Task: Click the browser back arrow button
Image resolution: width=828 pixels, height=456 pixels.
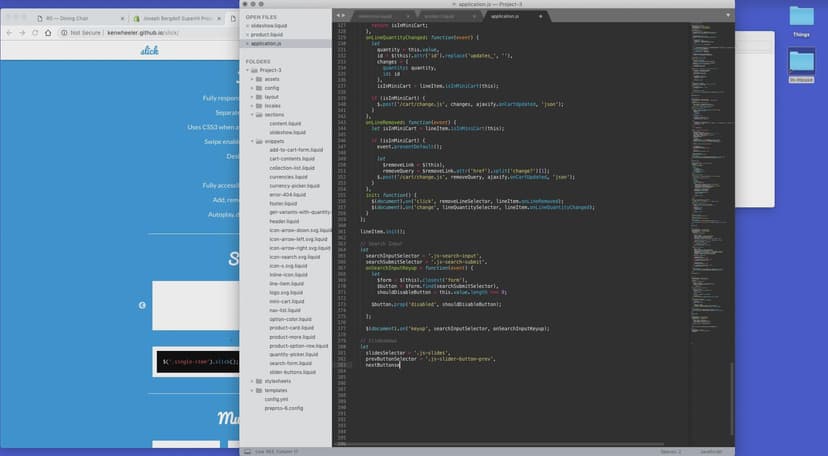Action: (8, 33)
